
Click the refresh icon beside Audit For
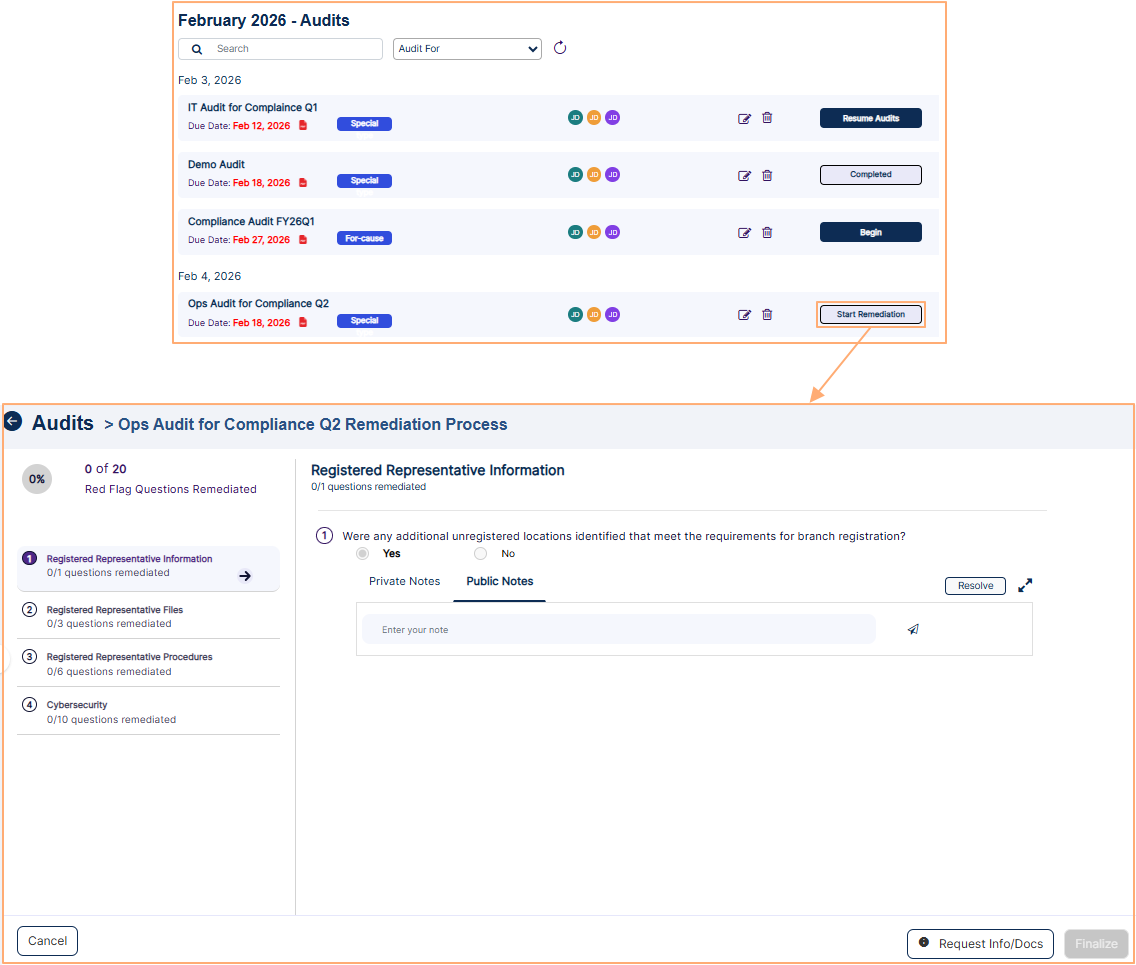click(x=560, y=48)
